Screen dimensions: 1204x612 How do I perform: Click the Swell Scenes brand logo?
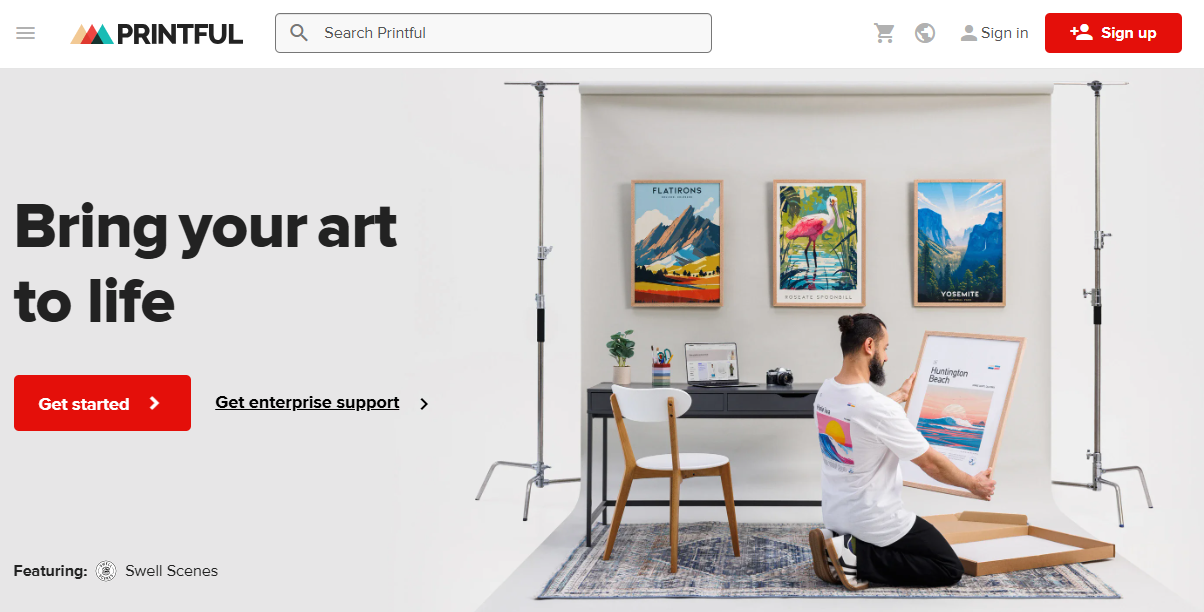106,571
